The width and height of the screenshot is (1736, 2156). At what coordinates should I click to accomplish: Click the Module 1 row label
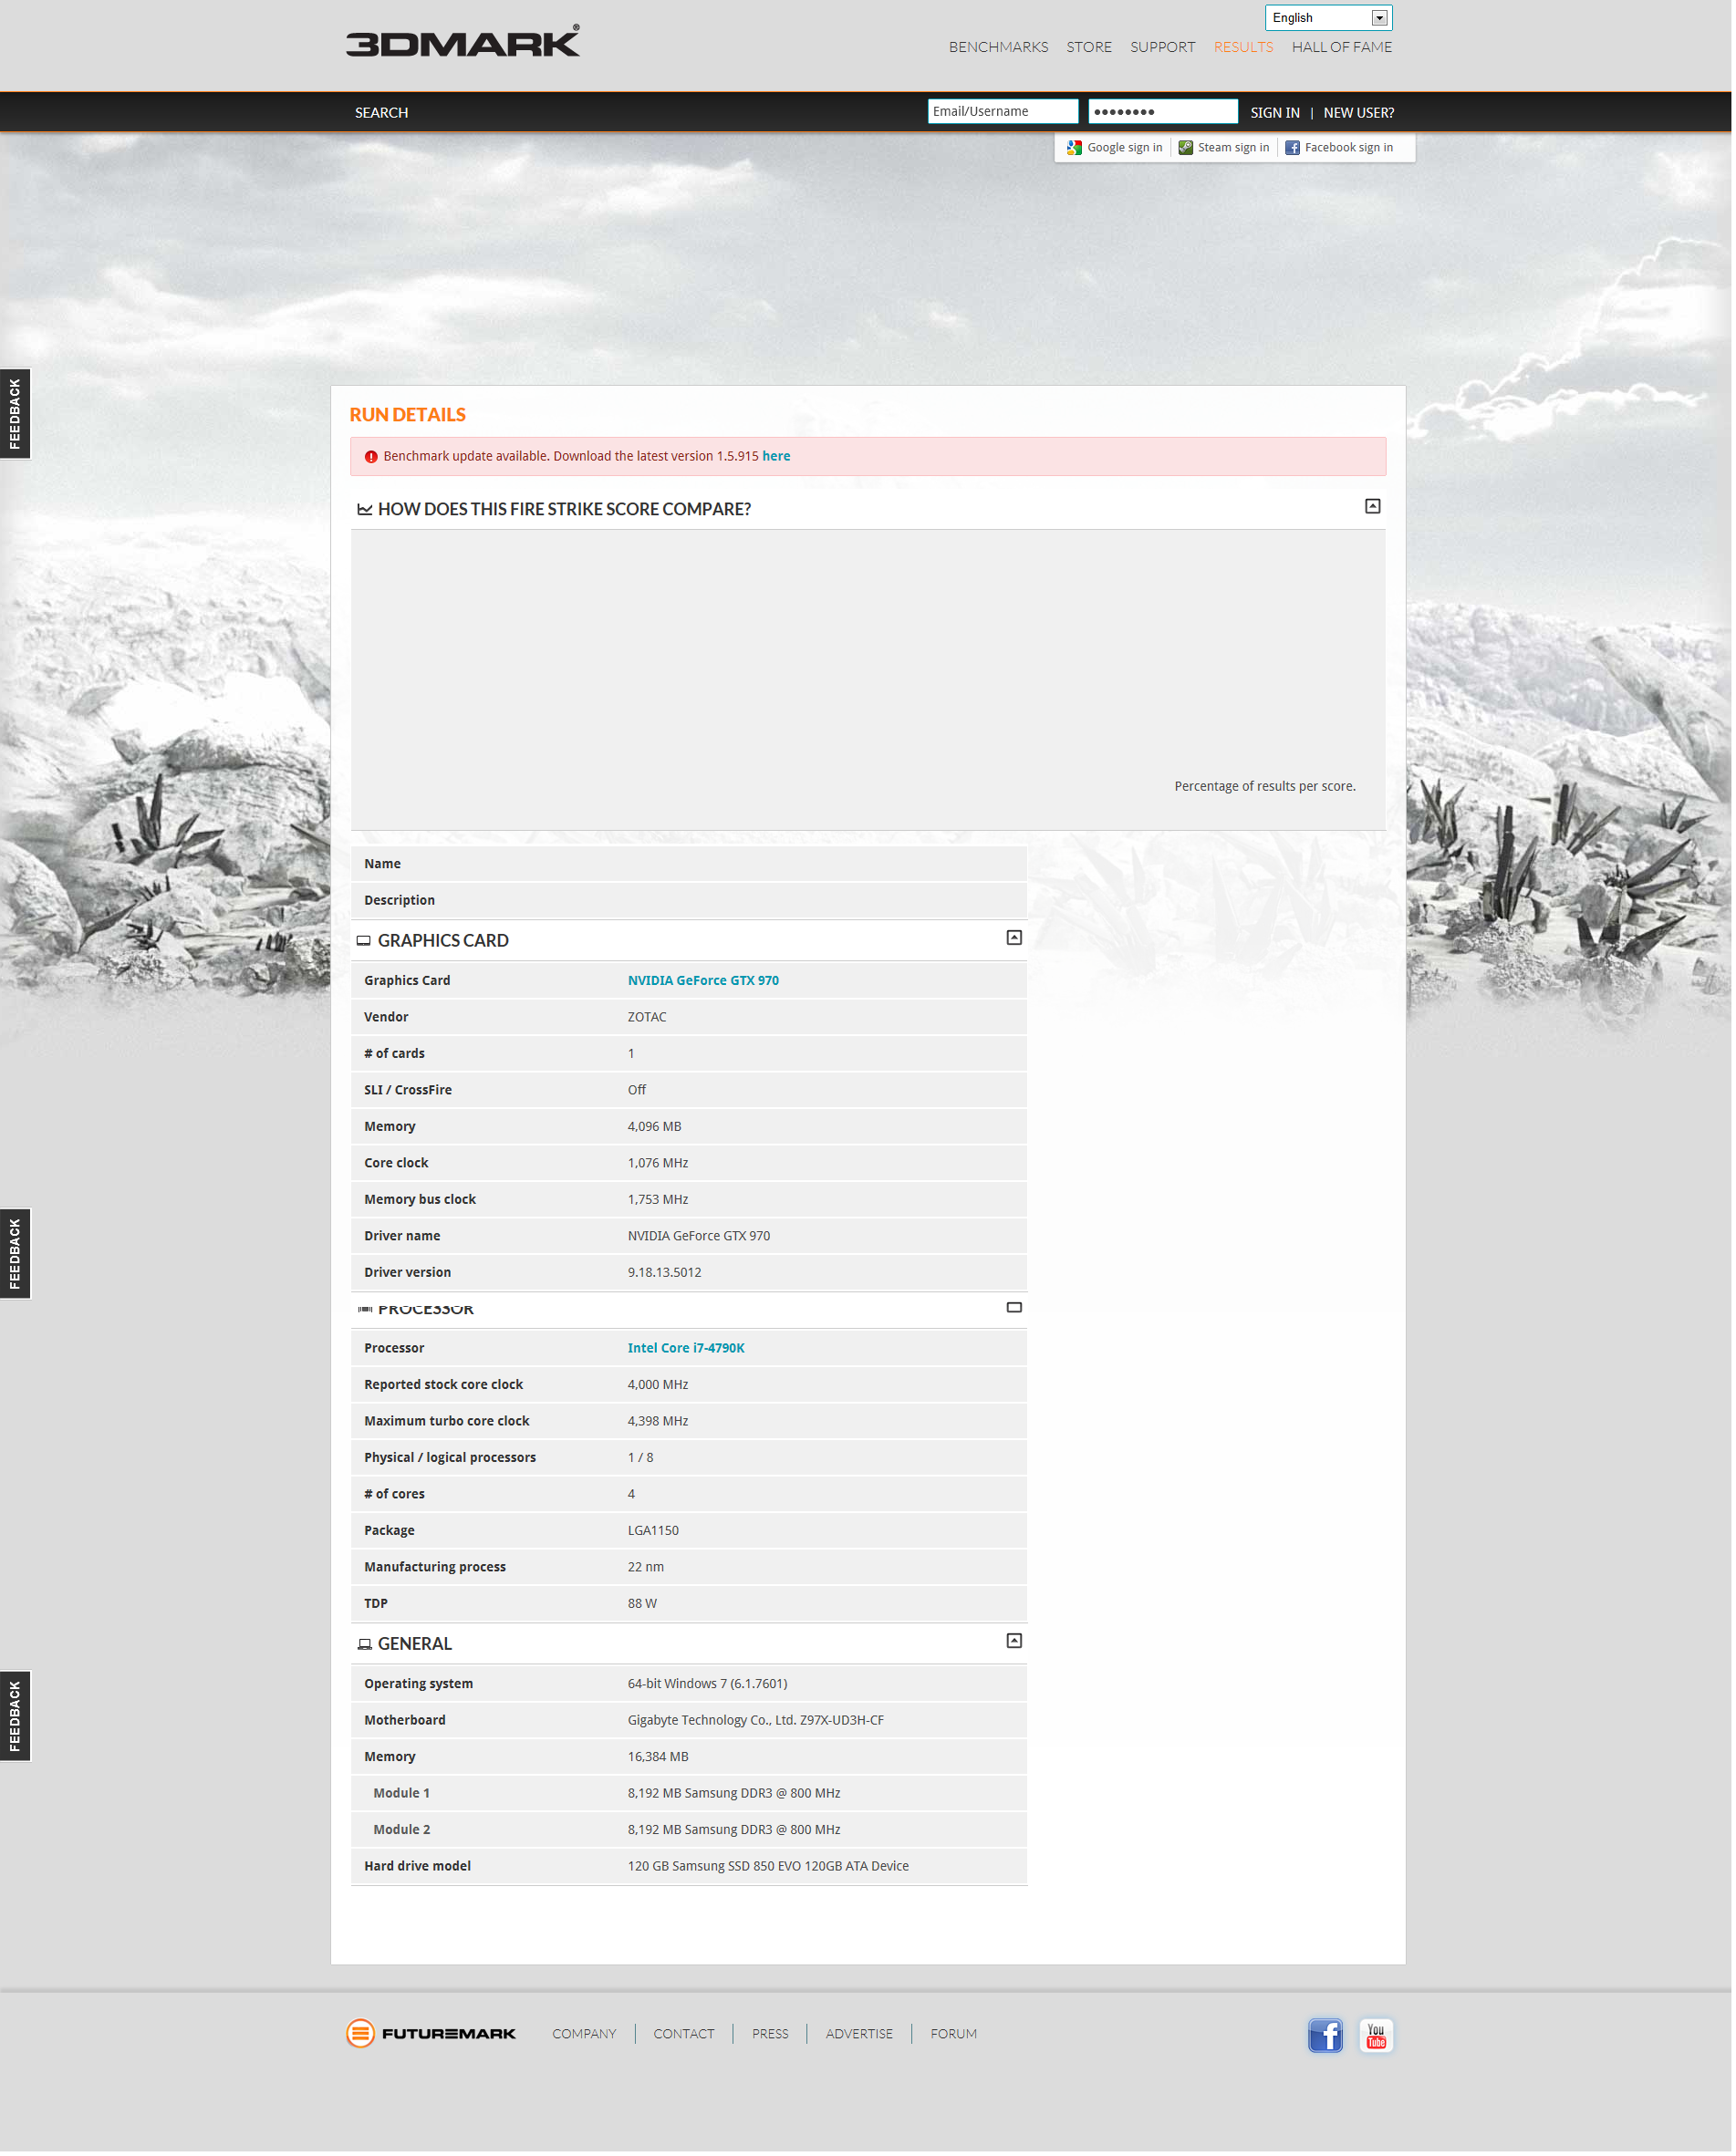point(401,1794)
